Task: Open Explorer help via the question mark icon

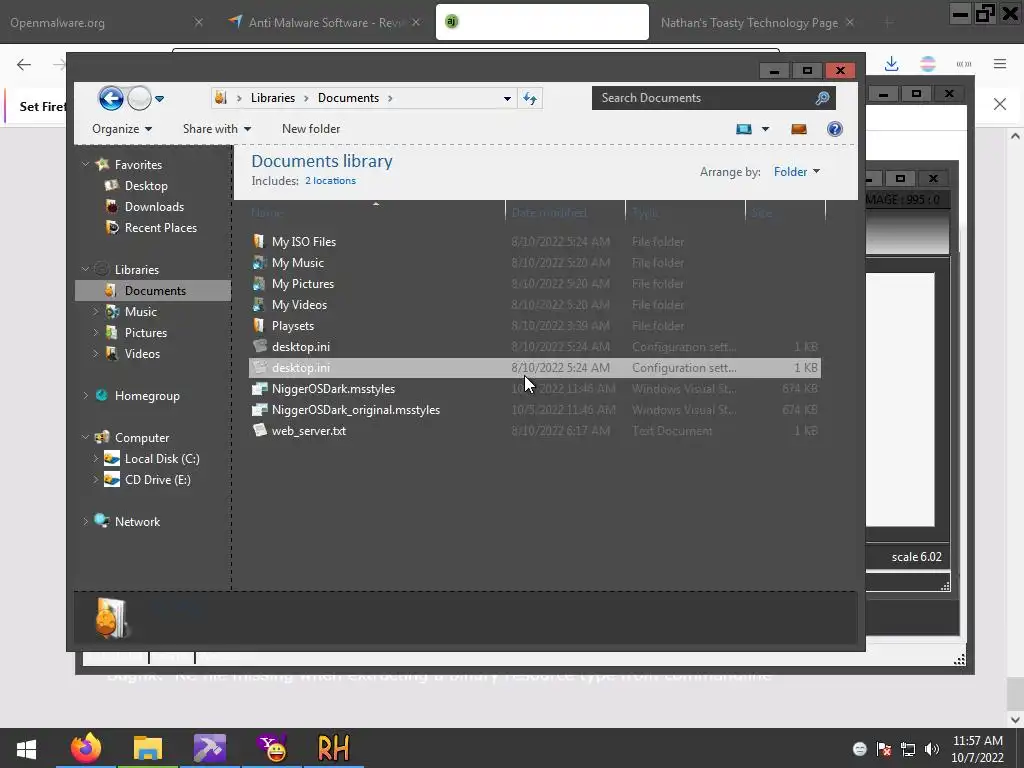Action: pos(835,129)
